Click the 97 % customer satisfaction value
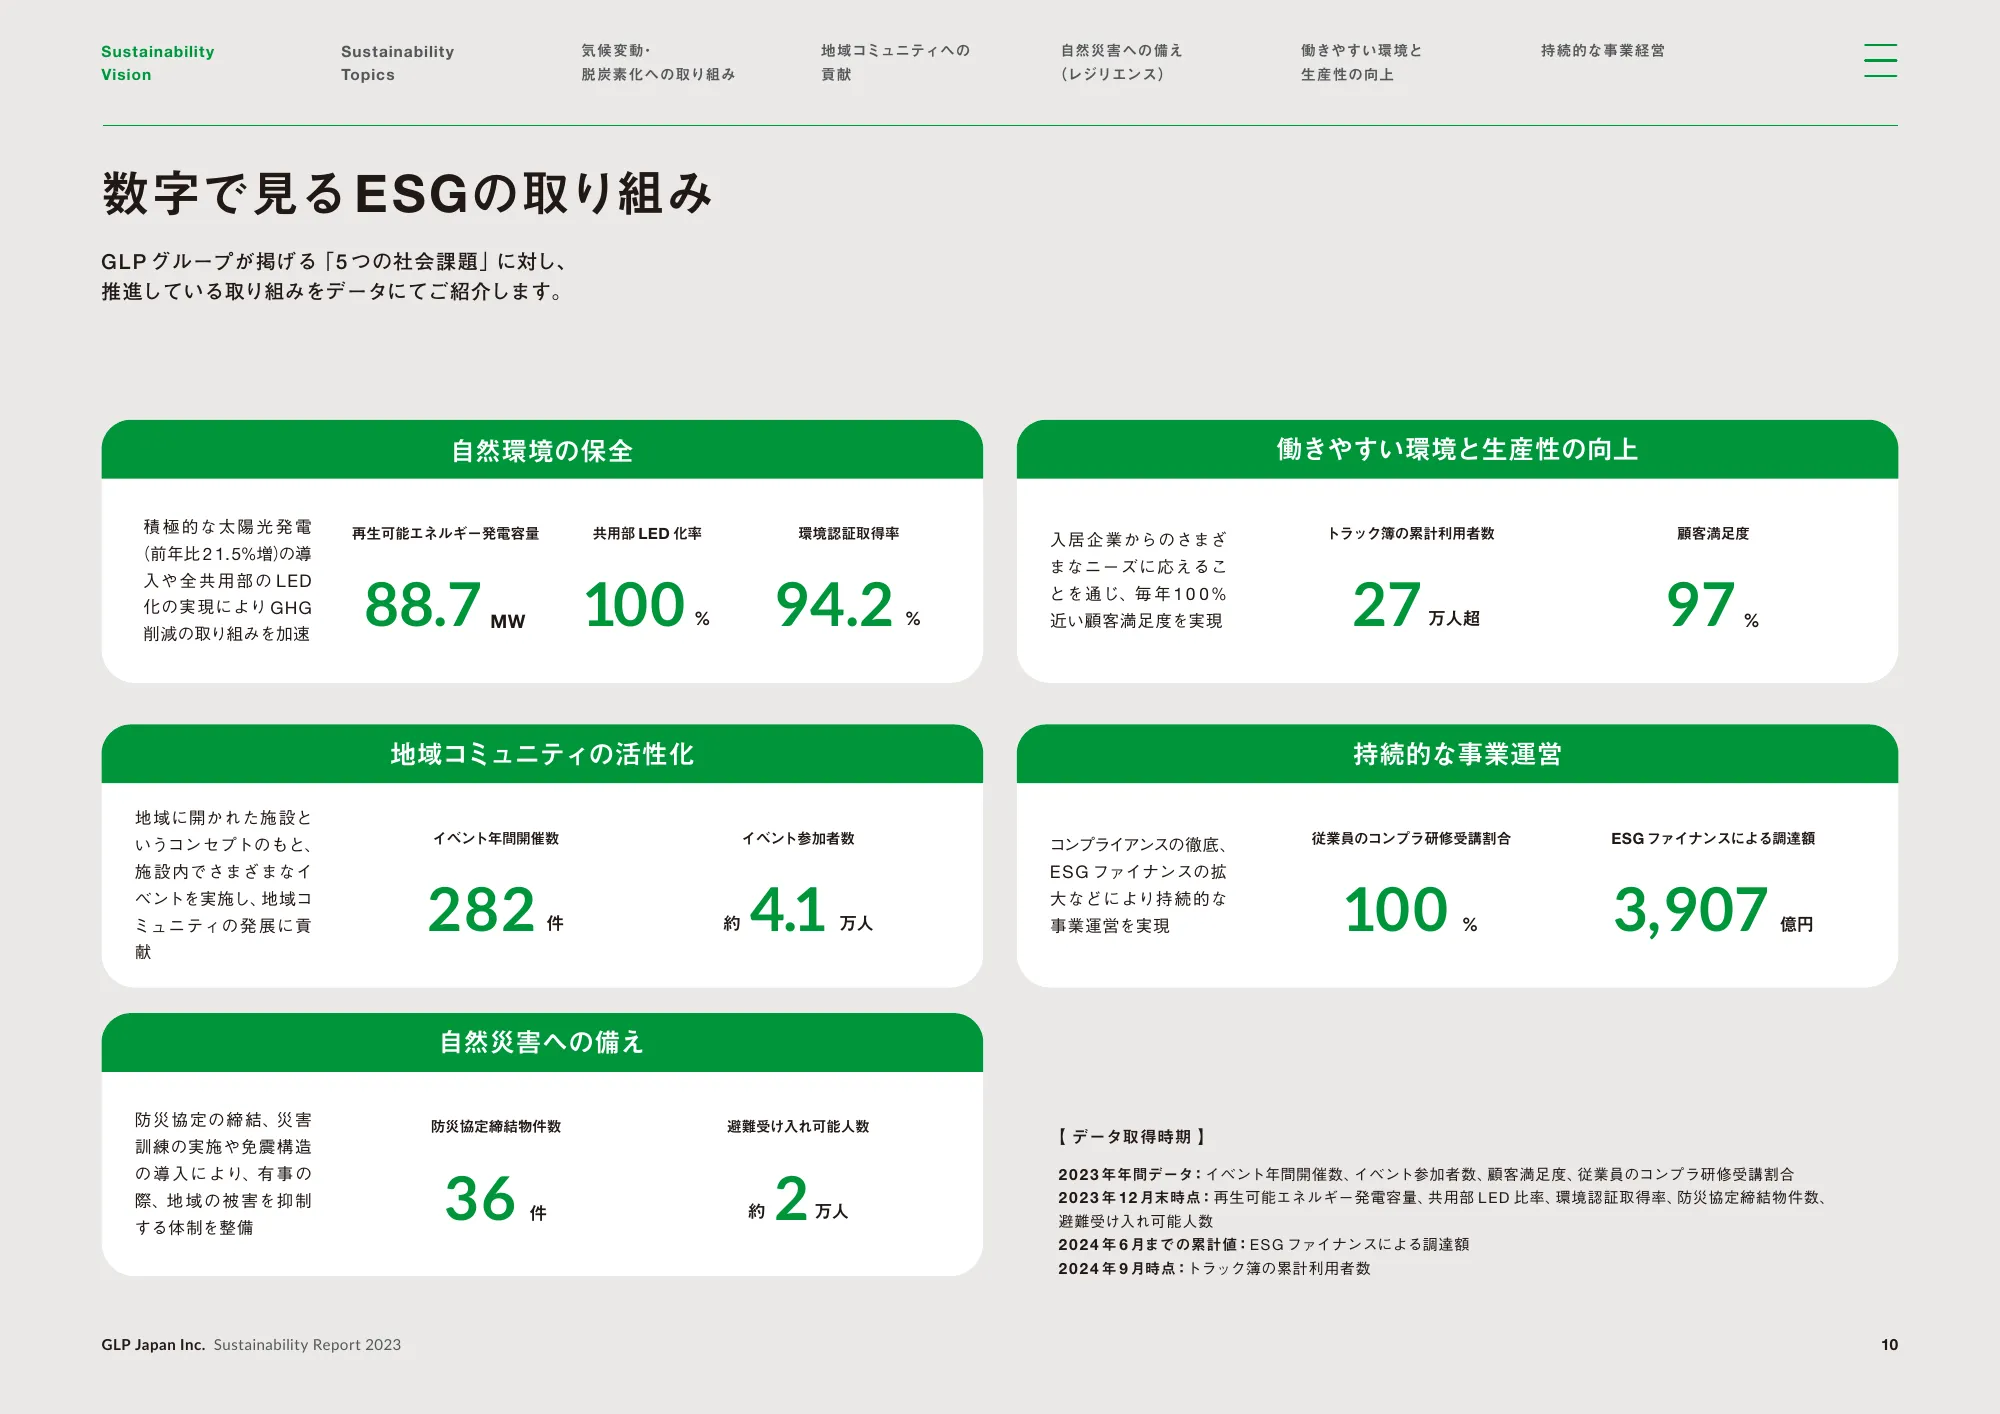This screenshot has width=2000, height=1414. point(1712,606)
